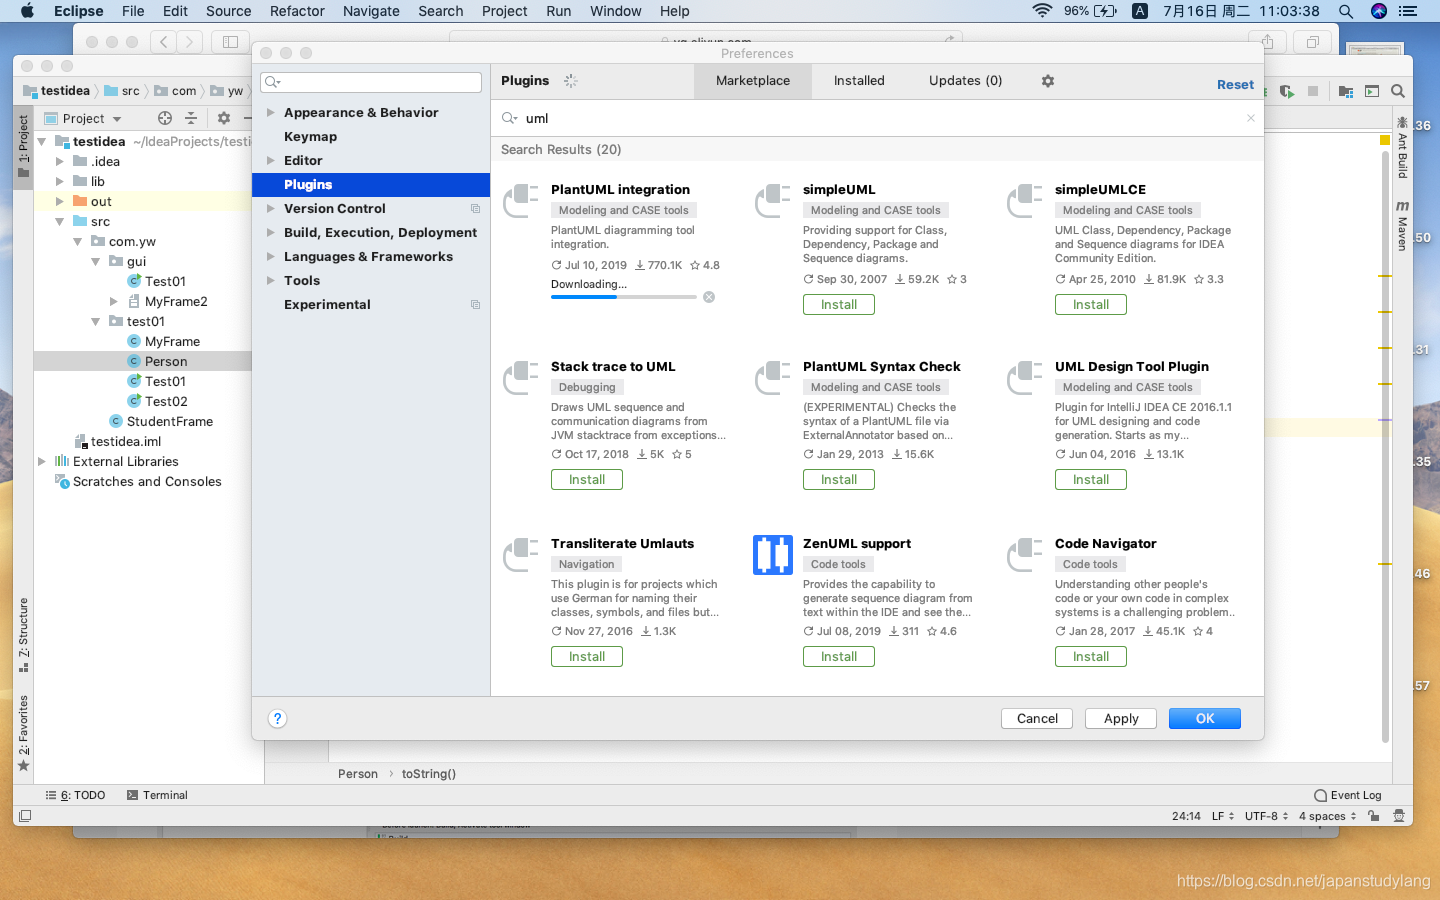Open the UTF-8 encoding selector
Image resolution: width=1440 pixels, height=900 pixels.
click(x=1263, y=815)
